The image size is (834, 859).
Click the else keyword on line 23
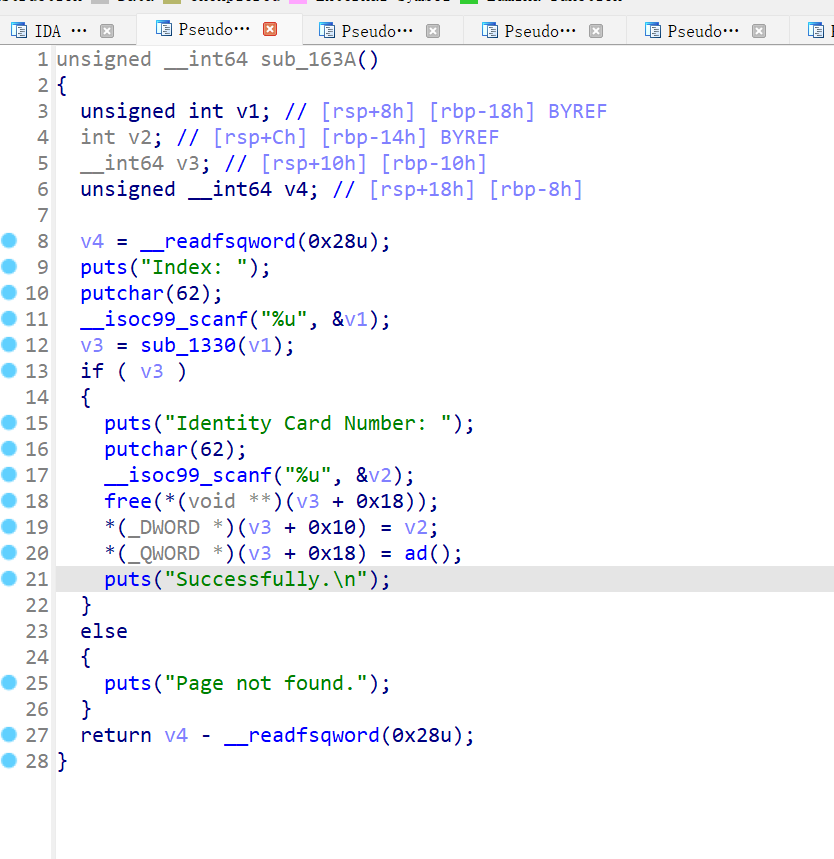point(104,632)
